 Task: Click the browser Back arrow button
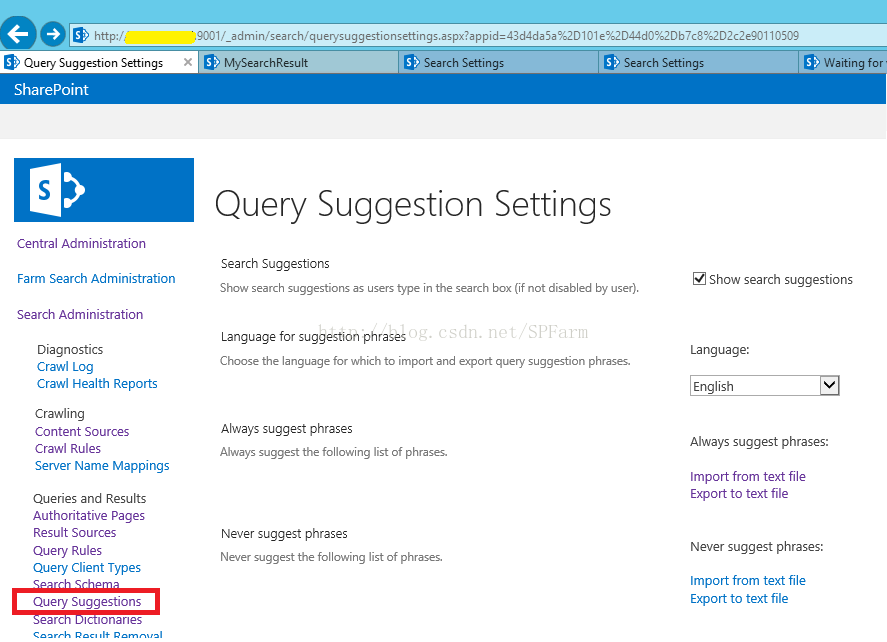coord(18,35)
